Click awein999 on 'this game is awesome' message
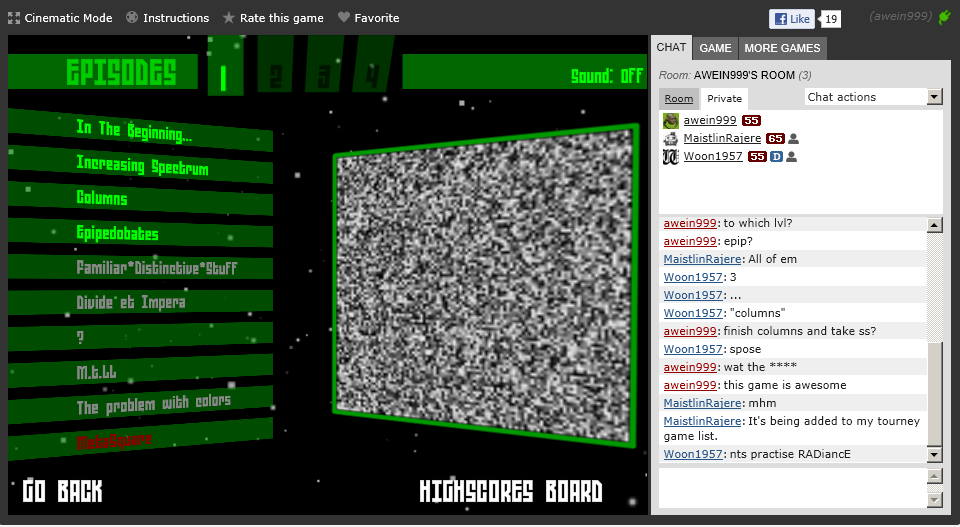The image size is (960, 527). click(689, 385)
